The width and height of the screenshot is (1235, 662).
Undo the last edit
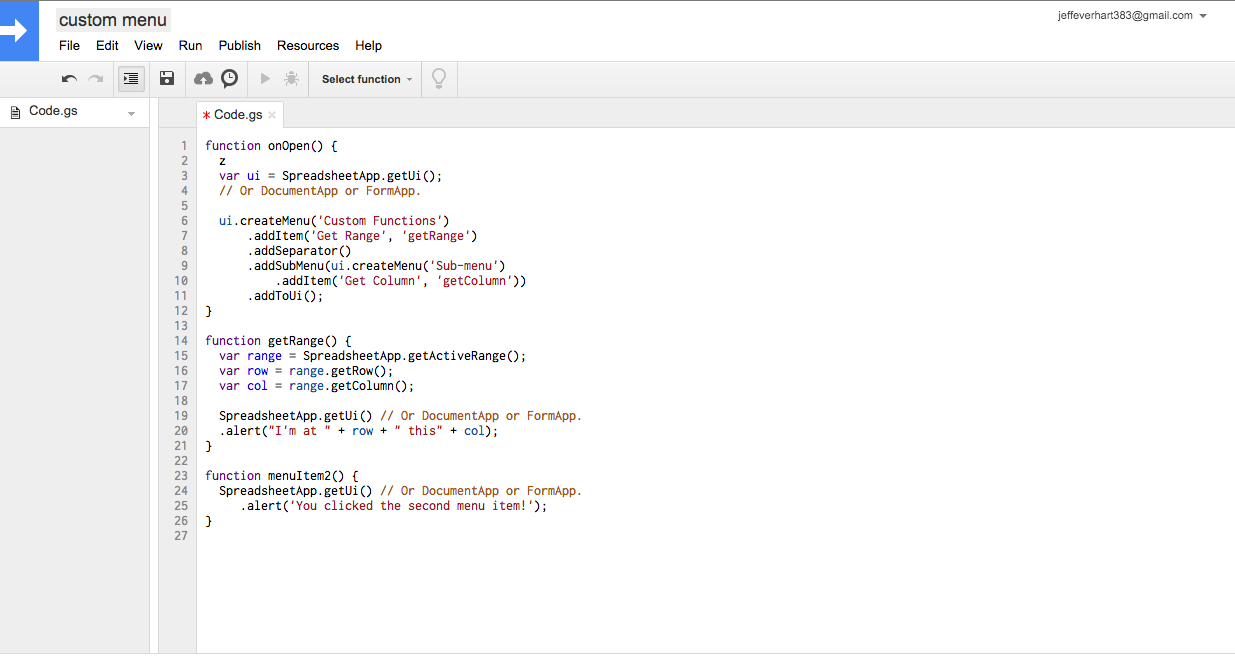point(69,79)
